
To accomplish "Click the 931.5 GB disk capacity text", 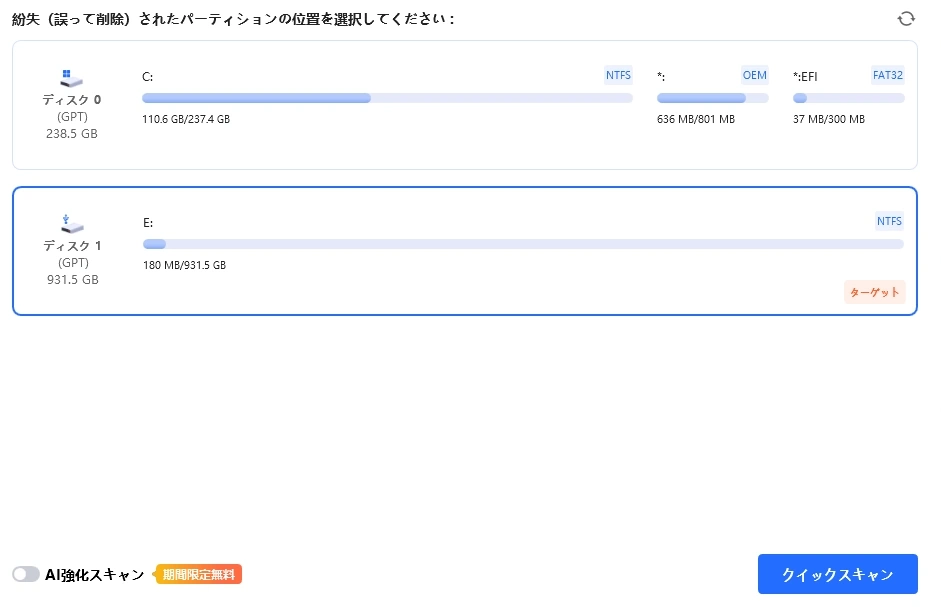I will (73, 279).
